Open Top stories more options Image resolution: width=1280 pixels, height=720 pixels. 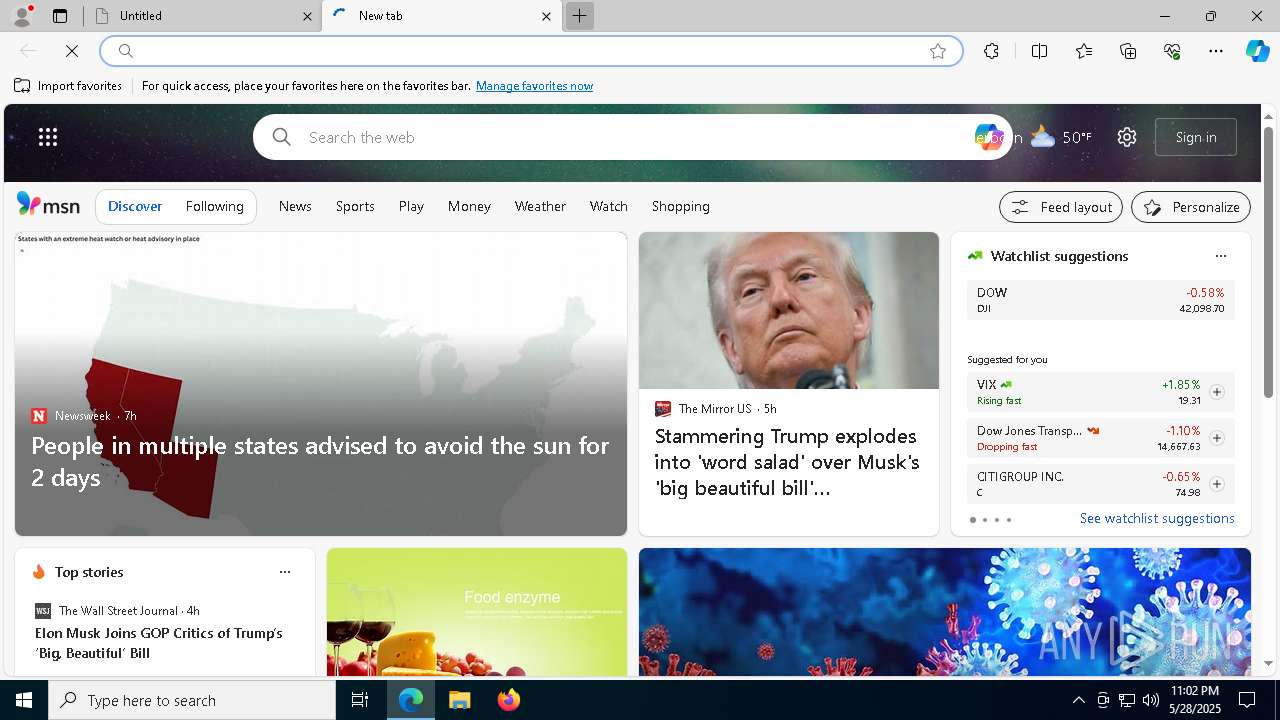point(285,572)
